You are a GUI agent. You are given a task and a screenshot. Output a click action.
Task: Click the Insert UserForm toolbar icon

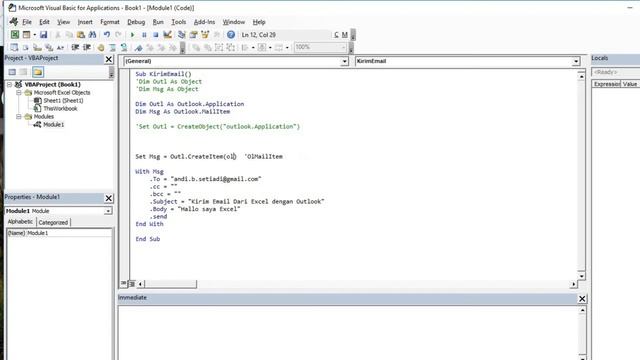click(x=26, y=35)
